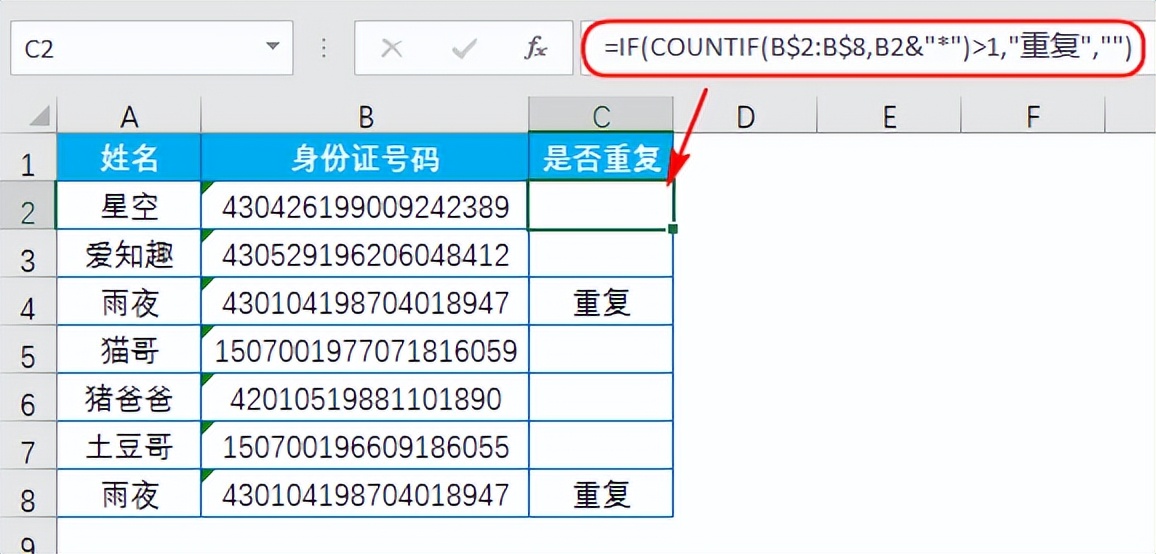Select the 重复 cell in row 4

[x=601, y=301]
